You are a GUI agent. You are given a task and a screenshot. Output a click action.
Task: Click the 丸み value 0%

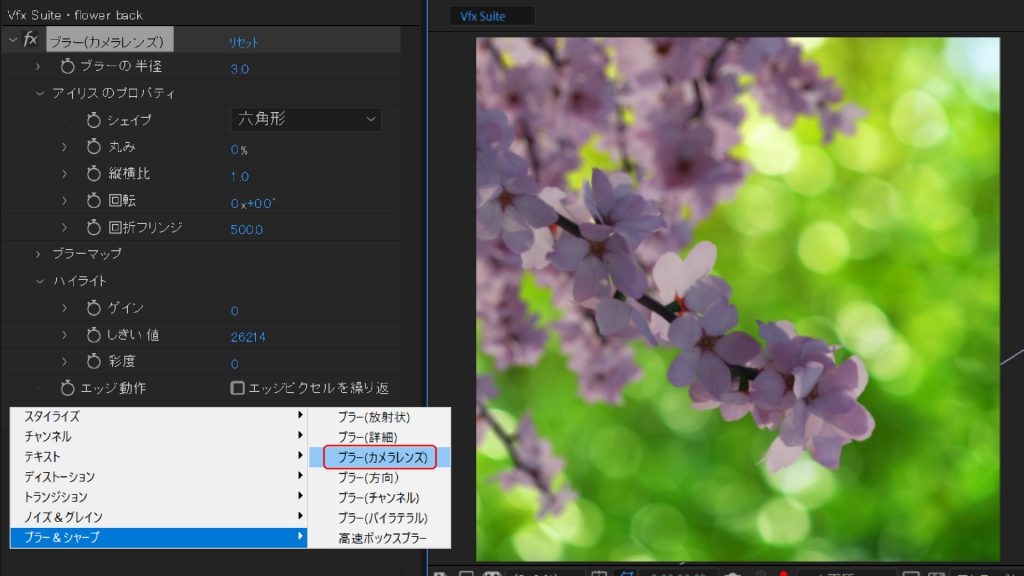pos(239,150)
